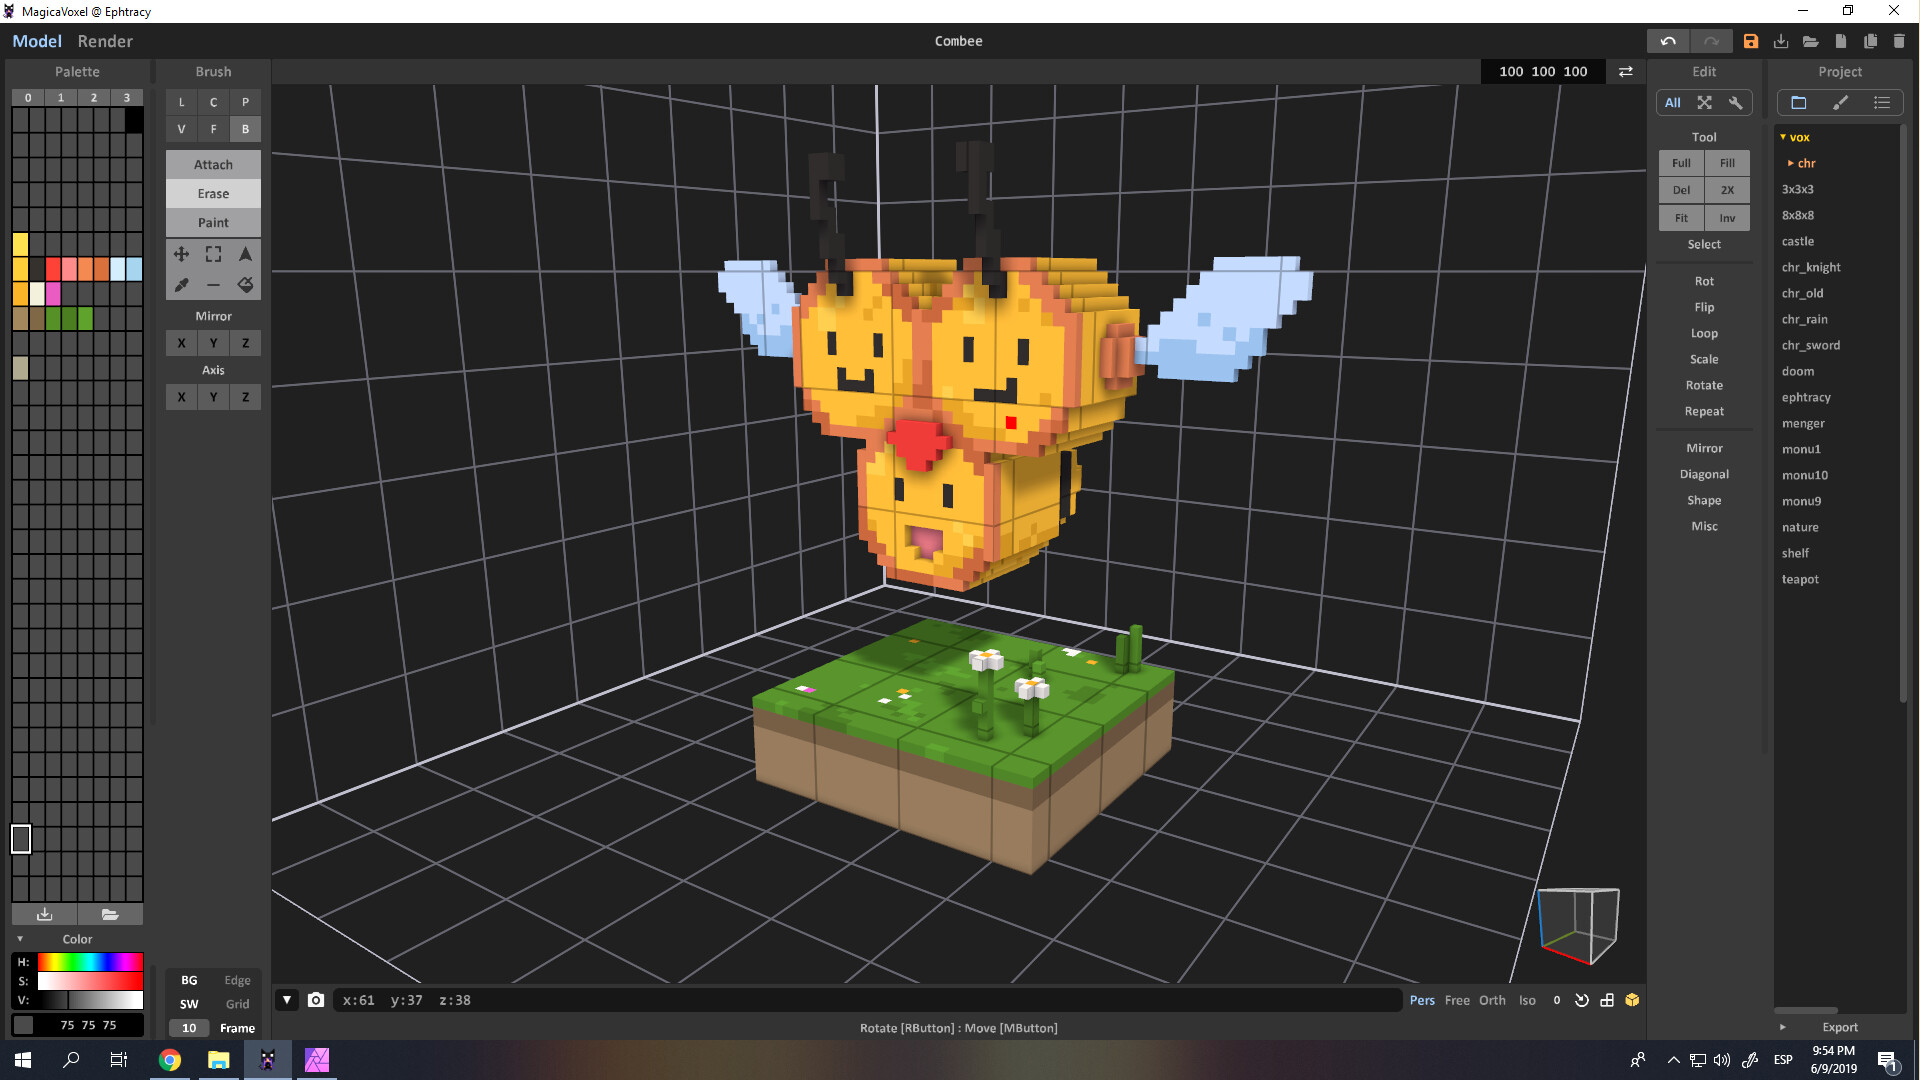1920x1080 pixels.
Task: Open the console dropdown triangle button
Action: pos(287,1000)
